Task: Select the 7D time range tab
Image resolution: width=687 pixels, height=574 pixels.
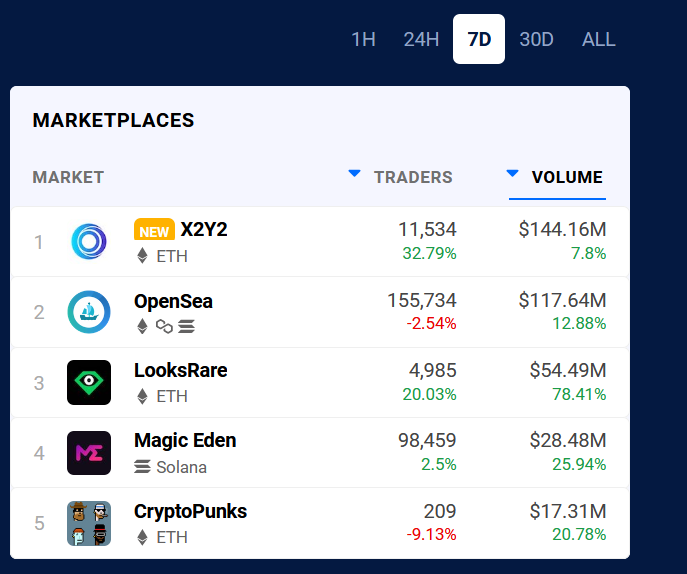Action: pos(479,40)
